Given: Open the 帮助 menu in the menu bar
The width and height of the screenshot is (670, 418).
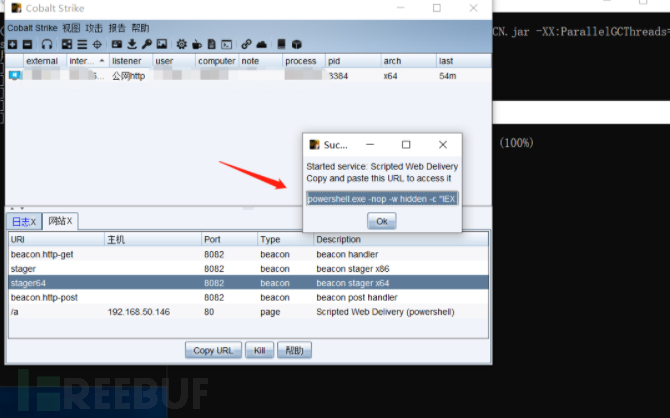Looking at the screenshot, I should 140,28.
